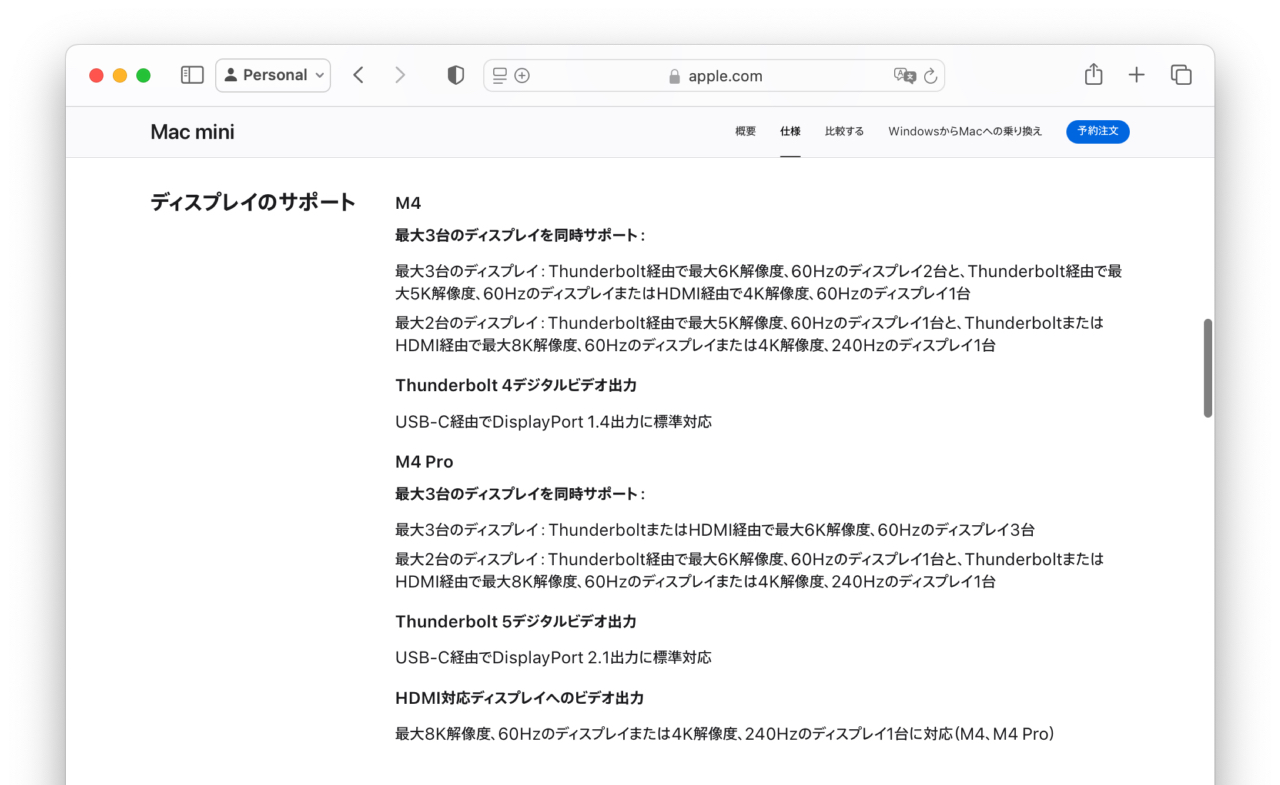This screenshot has height=785, width=1280.
Task: Open the privacy shield report icon
Action: 456,75
